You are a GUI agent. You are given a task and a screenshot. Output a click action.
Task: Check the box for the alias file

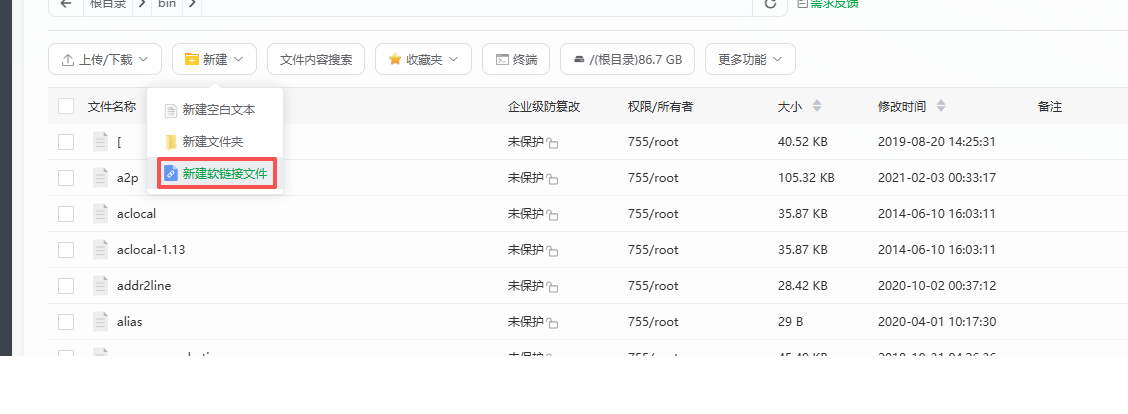coord(66,322)
